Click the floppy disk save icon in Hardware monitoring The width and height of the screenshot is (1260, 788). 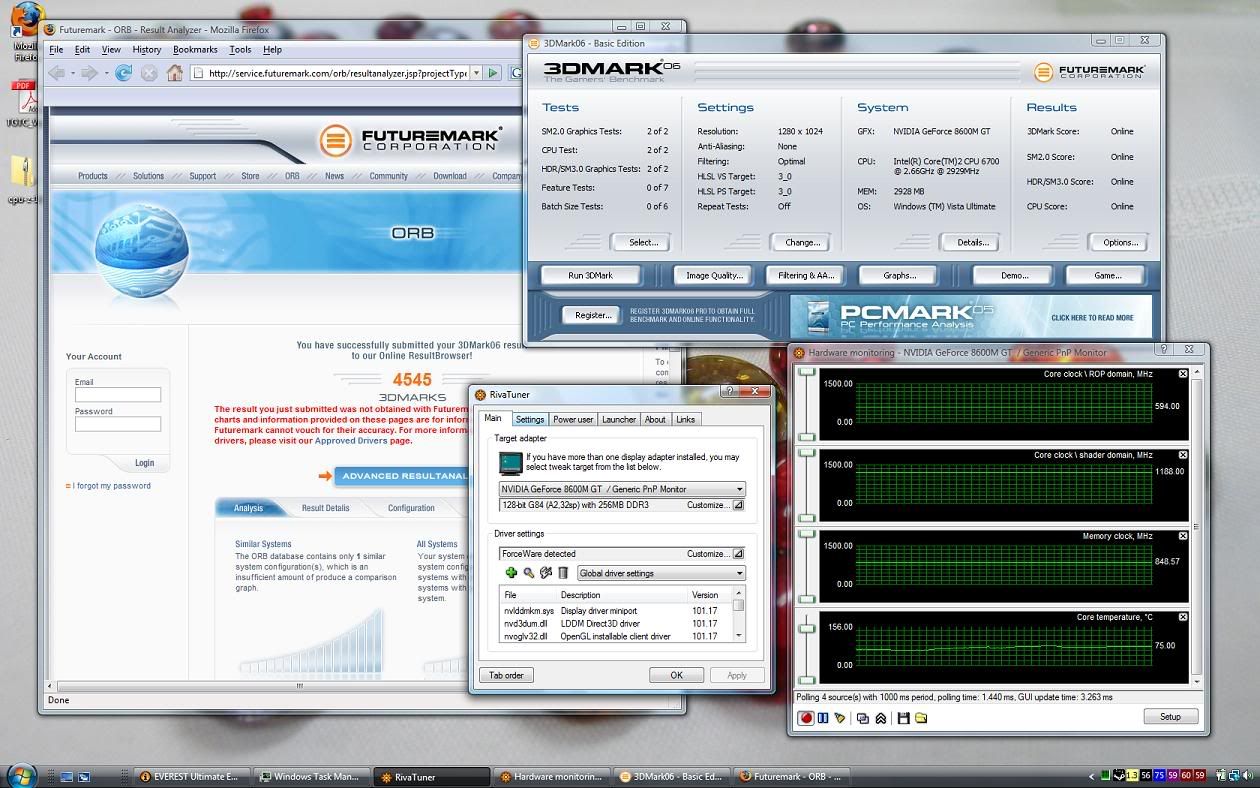[904, 717]
